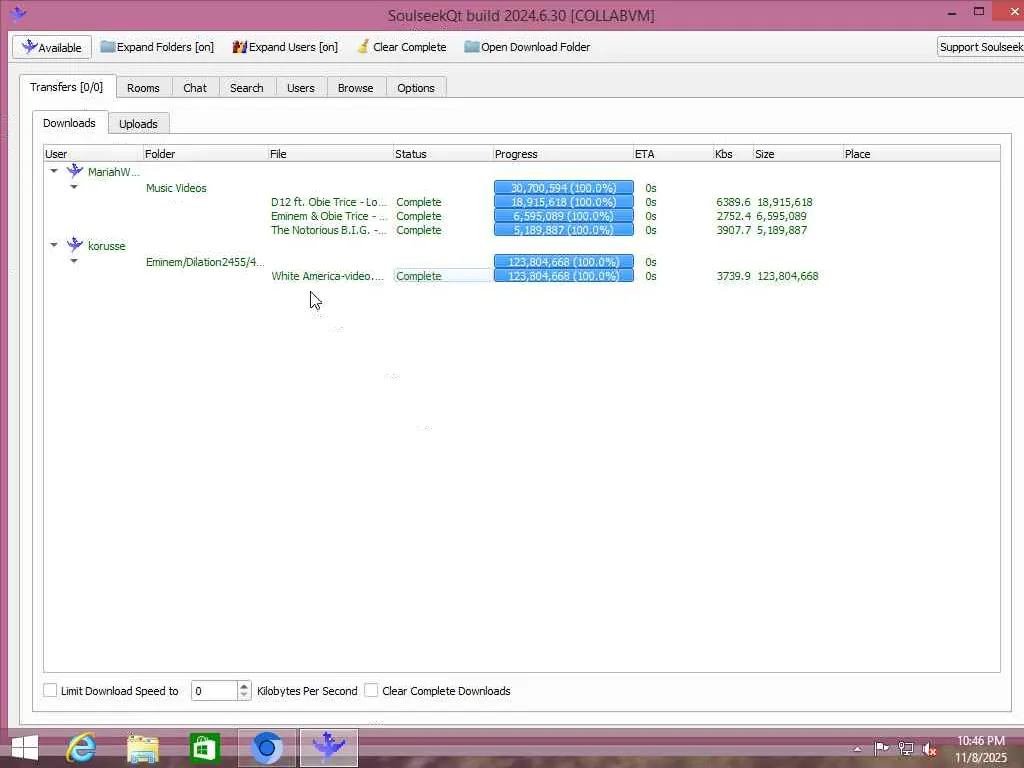Click D12 ft. Obie Trice progress bar
The height and width of the screenshot is (768, 1024).
click(x=564, y=202)
